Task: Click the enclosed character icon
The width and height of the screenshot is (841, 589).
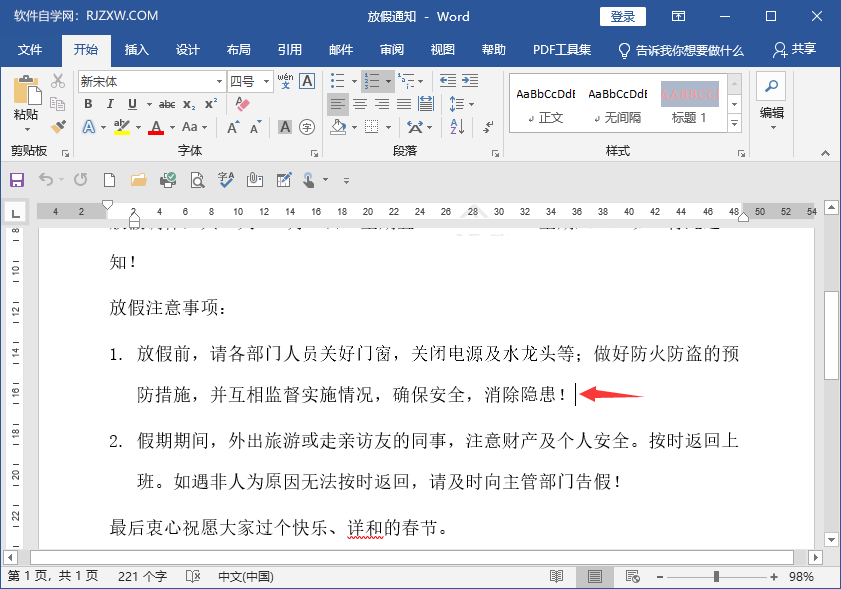Action: [307, 127]
